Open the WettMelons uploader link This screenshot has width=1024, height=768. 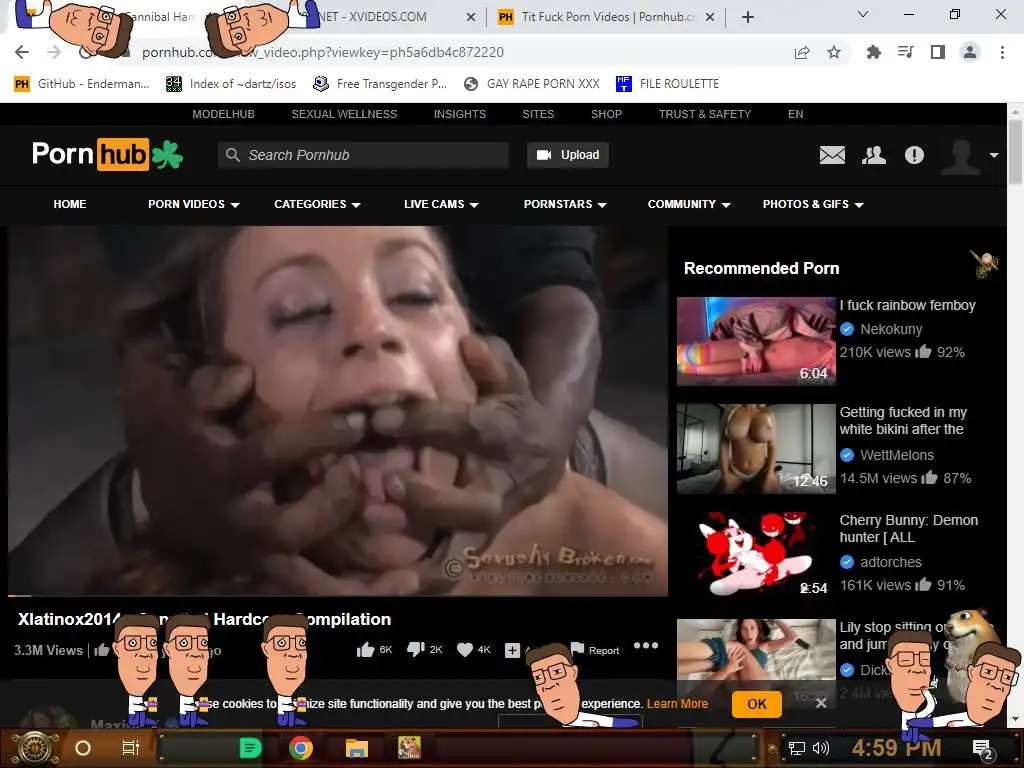[897, 455]
